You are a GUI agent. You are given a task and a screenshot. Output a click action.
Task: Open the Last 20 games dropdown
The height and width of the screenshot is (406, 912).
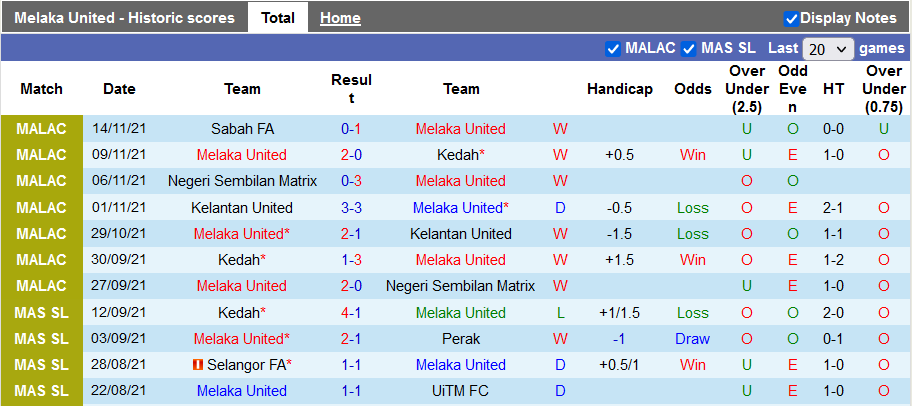click(x=828, y=49)
